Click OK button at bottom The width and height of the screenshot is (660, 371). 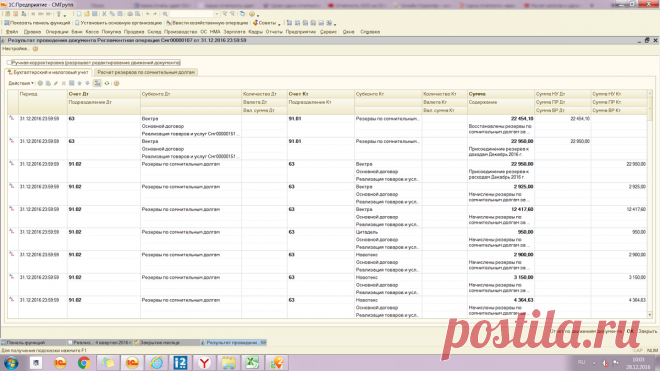[630, 331]
